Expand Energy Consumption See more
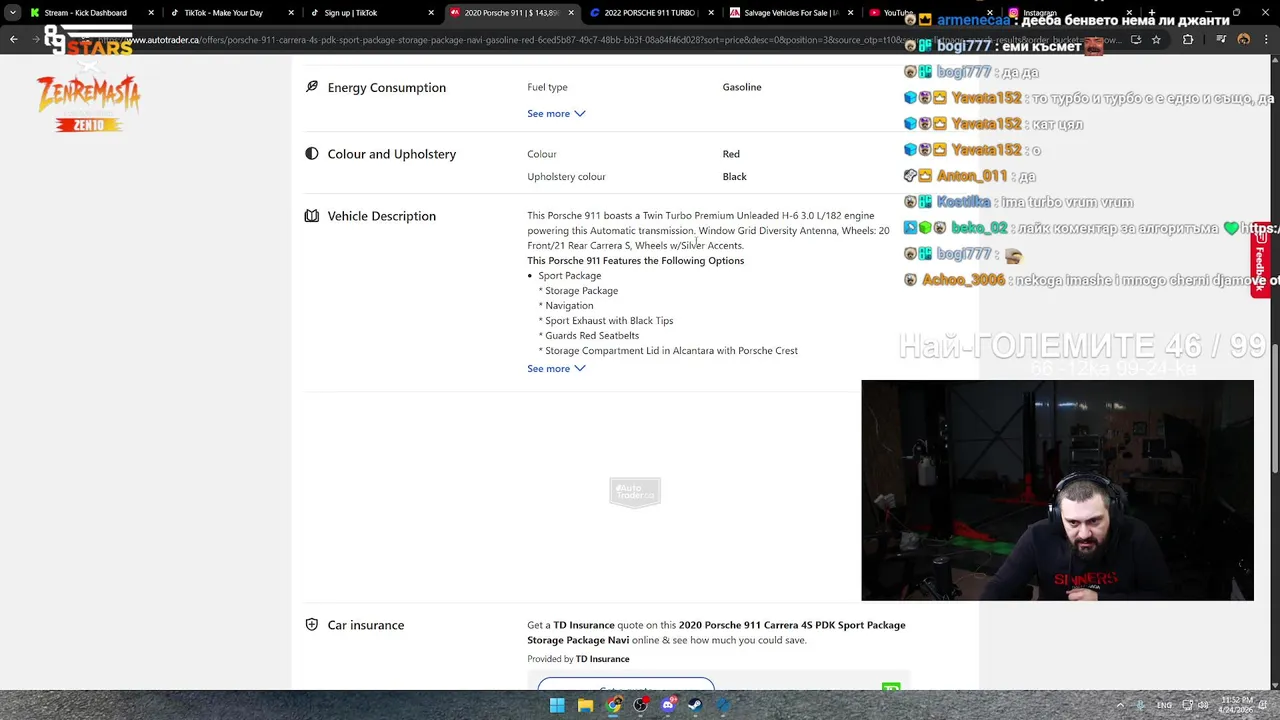The width and height of the screenshot is (1280, 720). (x=556, y=113)
